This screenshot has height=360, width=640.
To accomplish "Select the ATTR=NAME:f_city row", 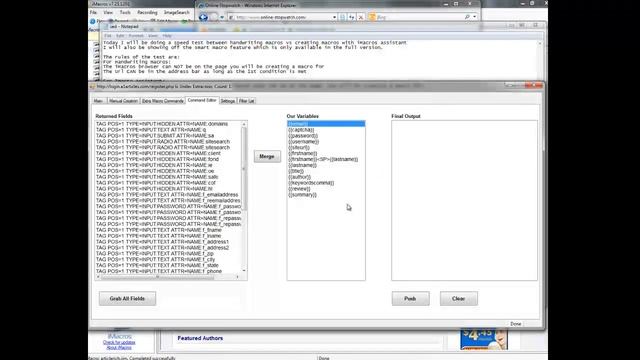I will 168,260.
